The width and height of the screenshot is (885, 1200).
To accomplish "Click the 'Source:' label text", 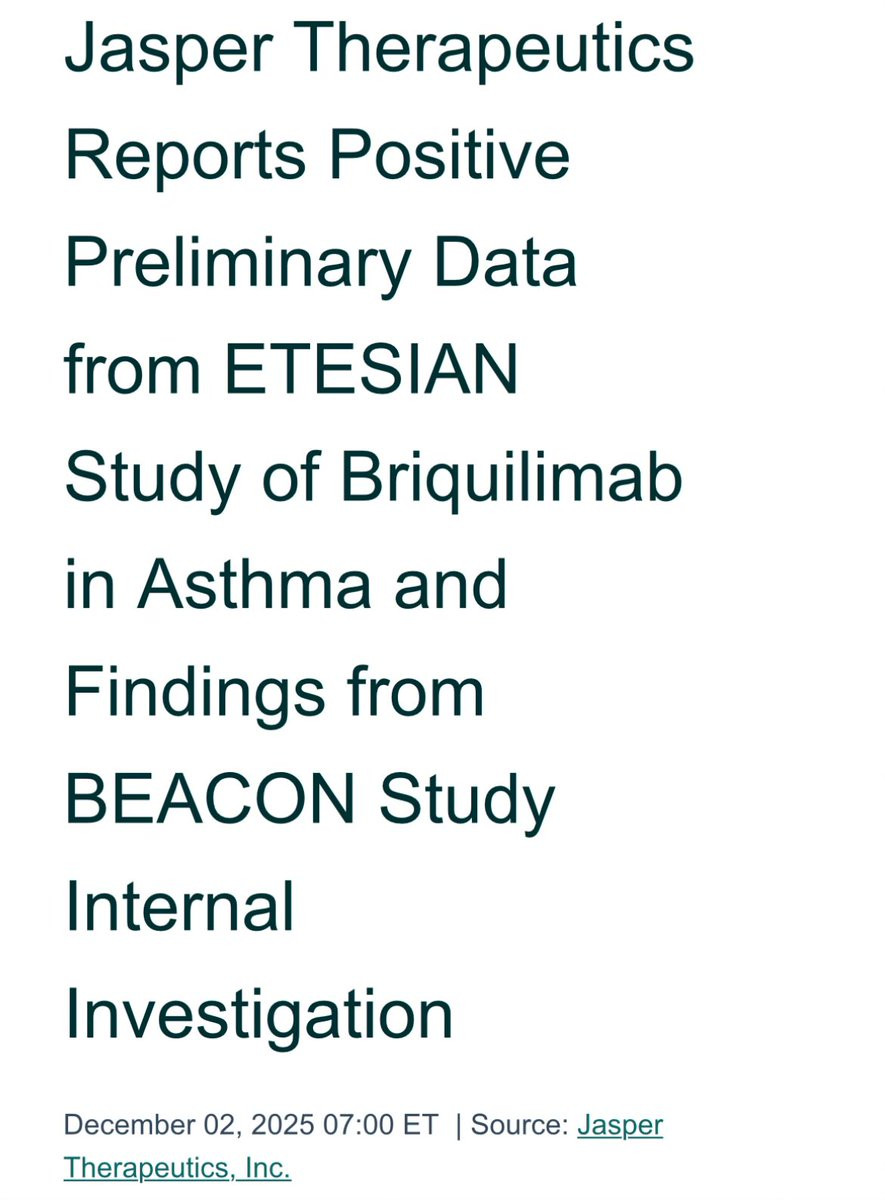I will [519, 1125].
